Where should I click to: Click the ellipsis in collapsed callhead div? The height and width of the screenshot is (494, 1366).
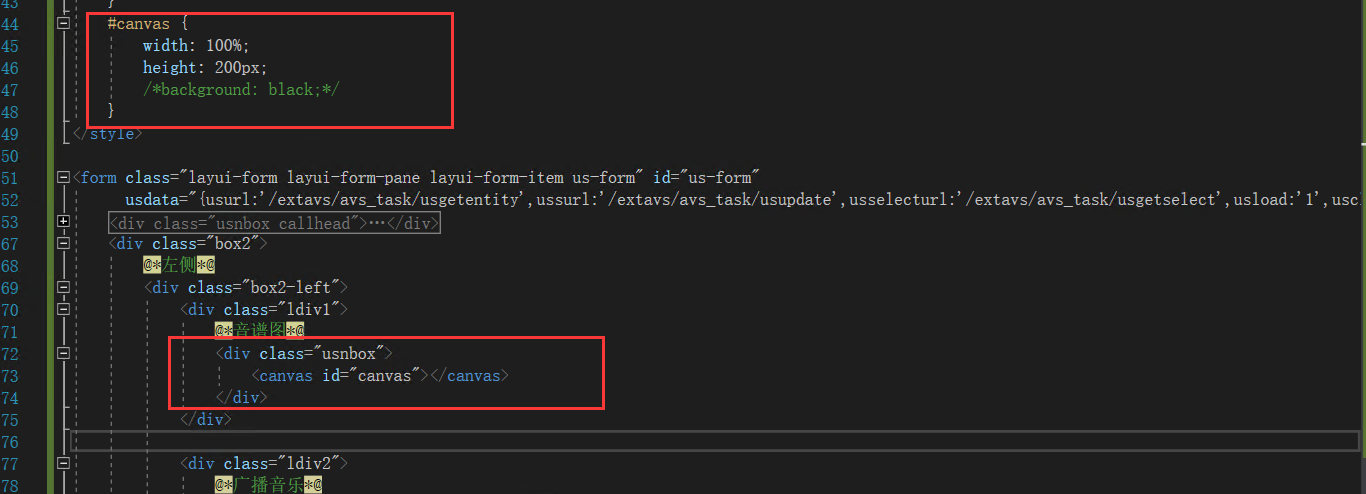(x=377, y=223)
